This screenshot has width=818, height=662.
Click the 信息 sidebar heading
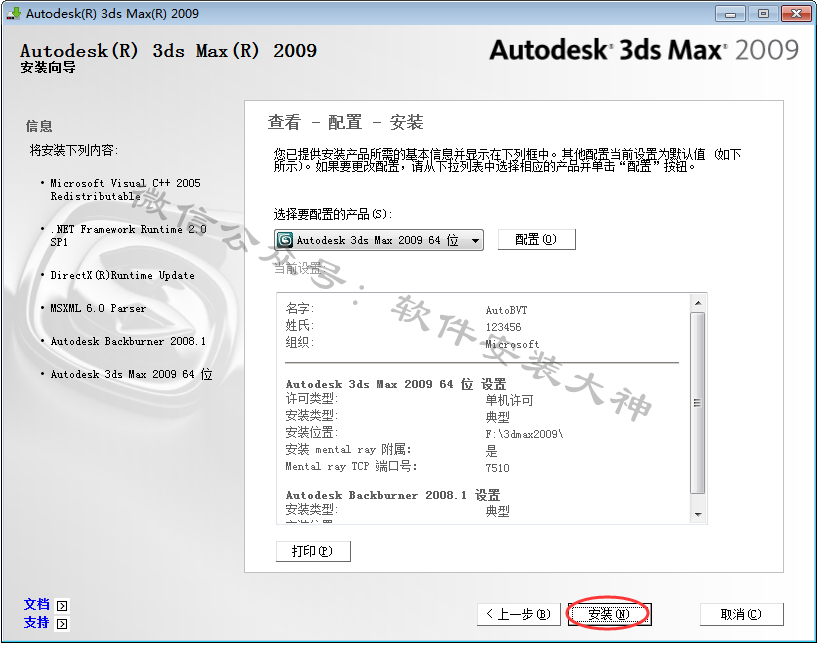tap(39, 126)
